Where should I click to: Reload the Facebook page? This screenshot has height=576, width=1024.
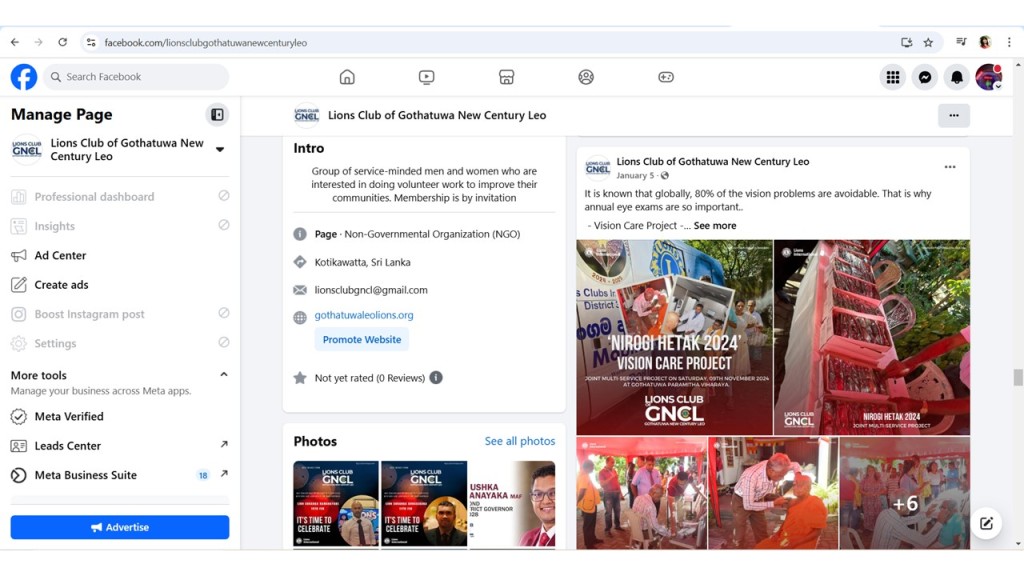click(x=63, y=42)
